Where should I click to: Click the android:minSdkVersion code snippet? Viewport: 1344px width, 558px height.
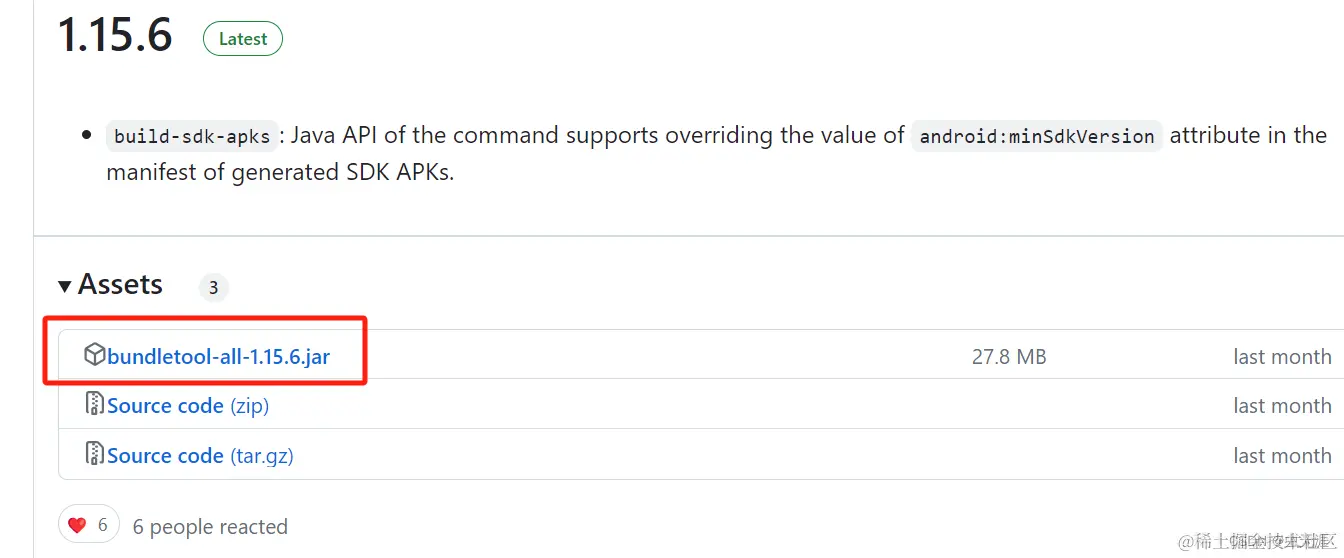point(1036,136)
